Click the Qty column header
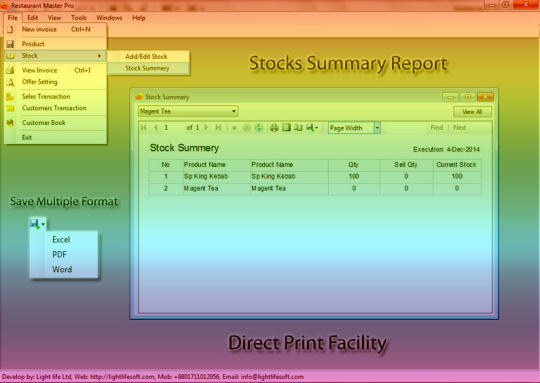 (353, 165)
